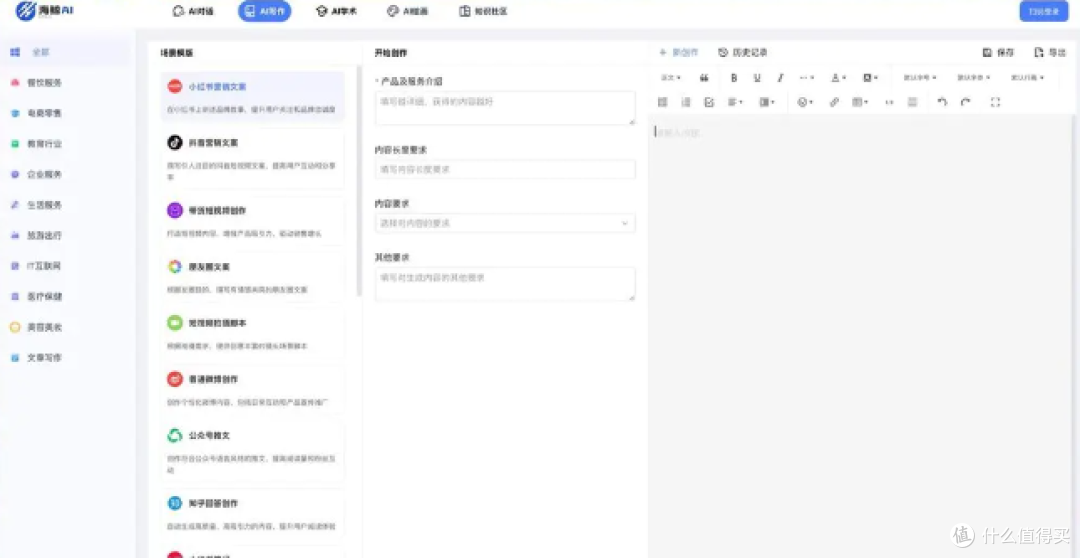Open the 正文 paragraph style dropdown
Image resolution: width=1080 pixels, height=558 pixels.
671,78
